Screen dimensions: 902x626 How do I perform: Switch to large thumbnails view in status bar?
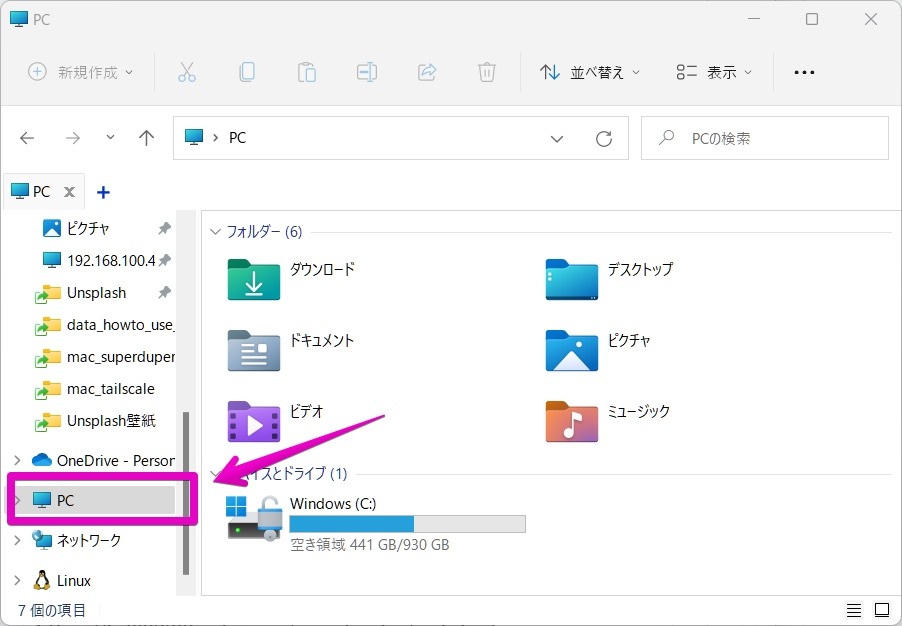tap(881, 609)
